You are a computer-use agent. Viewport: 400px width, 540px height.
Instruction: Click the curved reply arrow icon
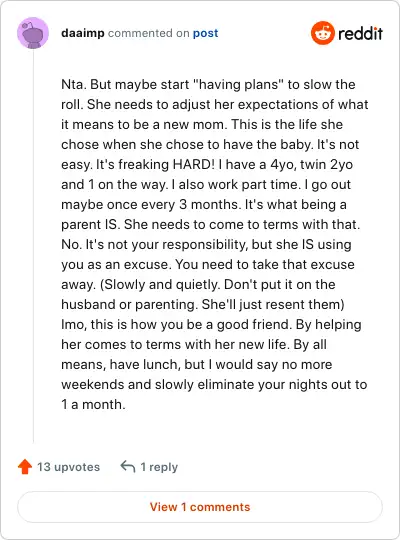[x=128, y=467]
